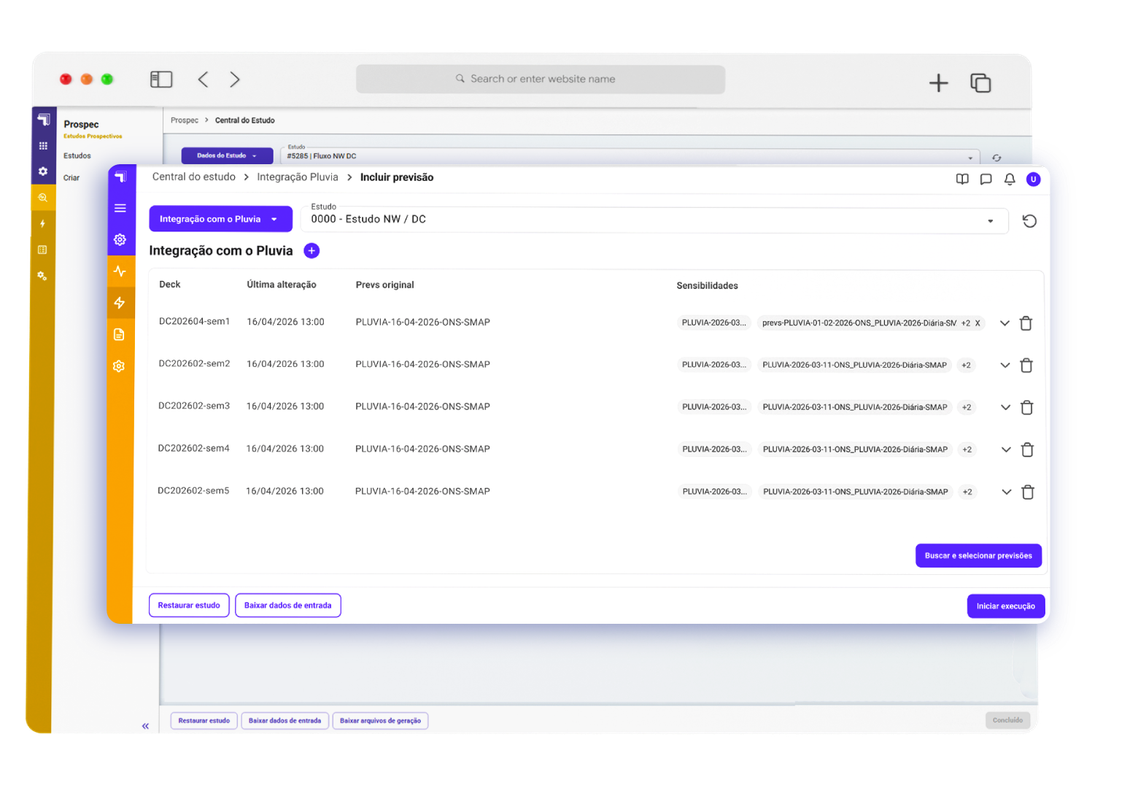This screenshot has height=788, width=1130.
Task: Click the +2 chip in DC202602-sem2 row
Action: pos(966,366)
